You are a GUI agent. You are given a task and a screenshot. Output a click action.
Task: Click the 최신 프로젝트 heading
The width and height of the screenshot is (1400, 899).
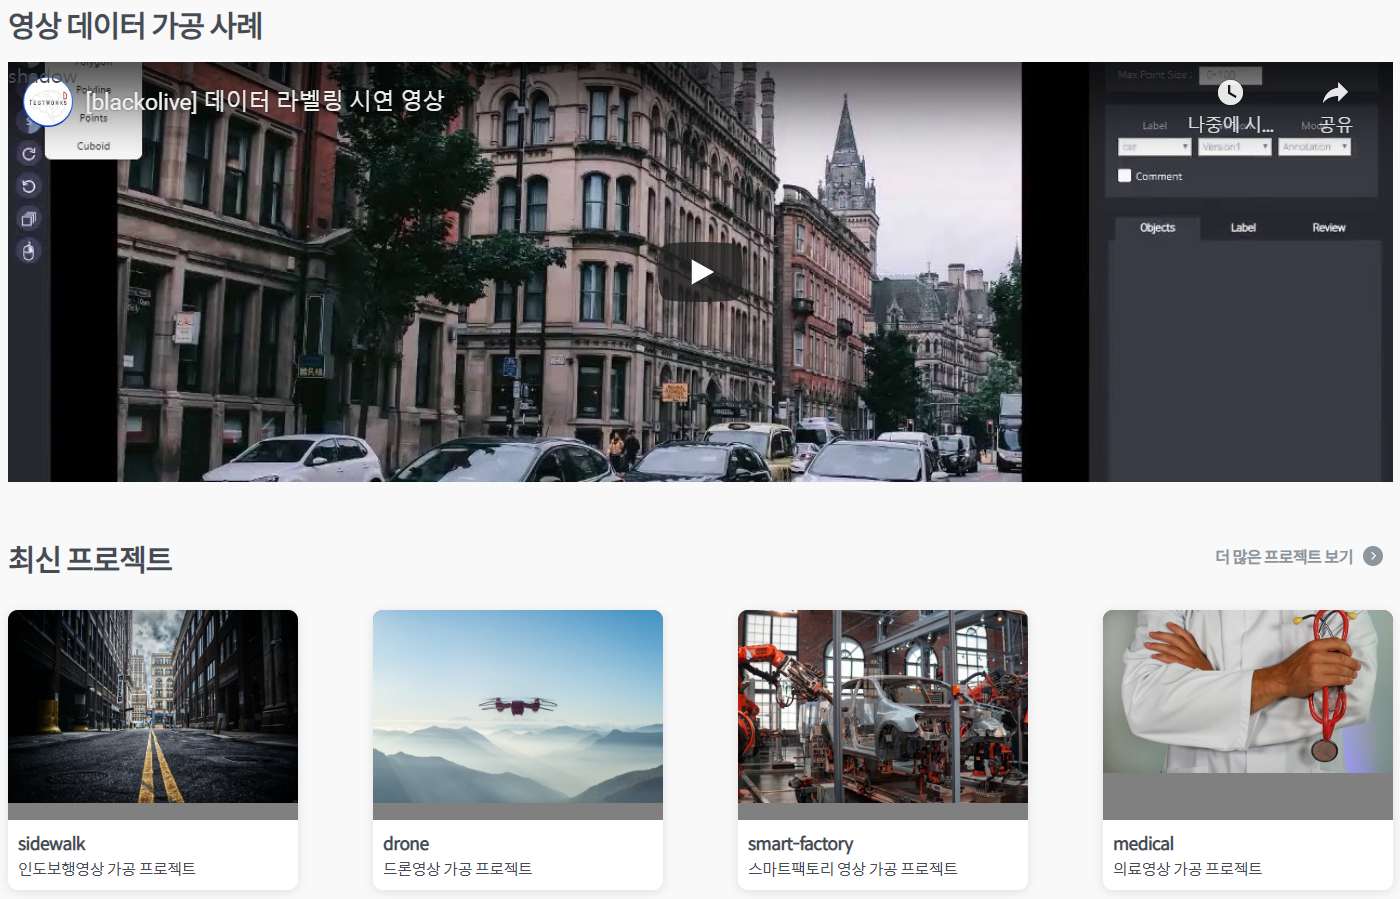(90, 559)
